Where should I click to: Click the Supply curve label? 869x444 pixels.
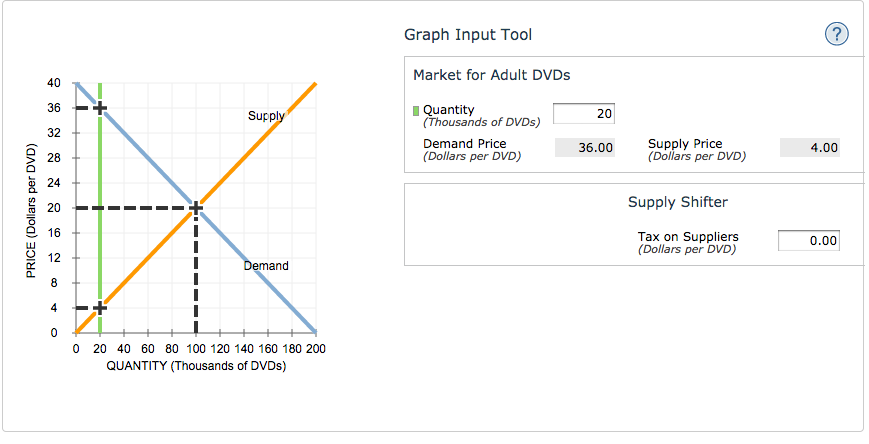[x=266, y=116]
